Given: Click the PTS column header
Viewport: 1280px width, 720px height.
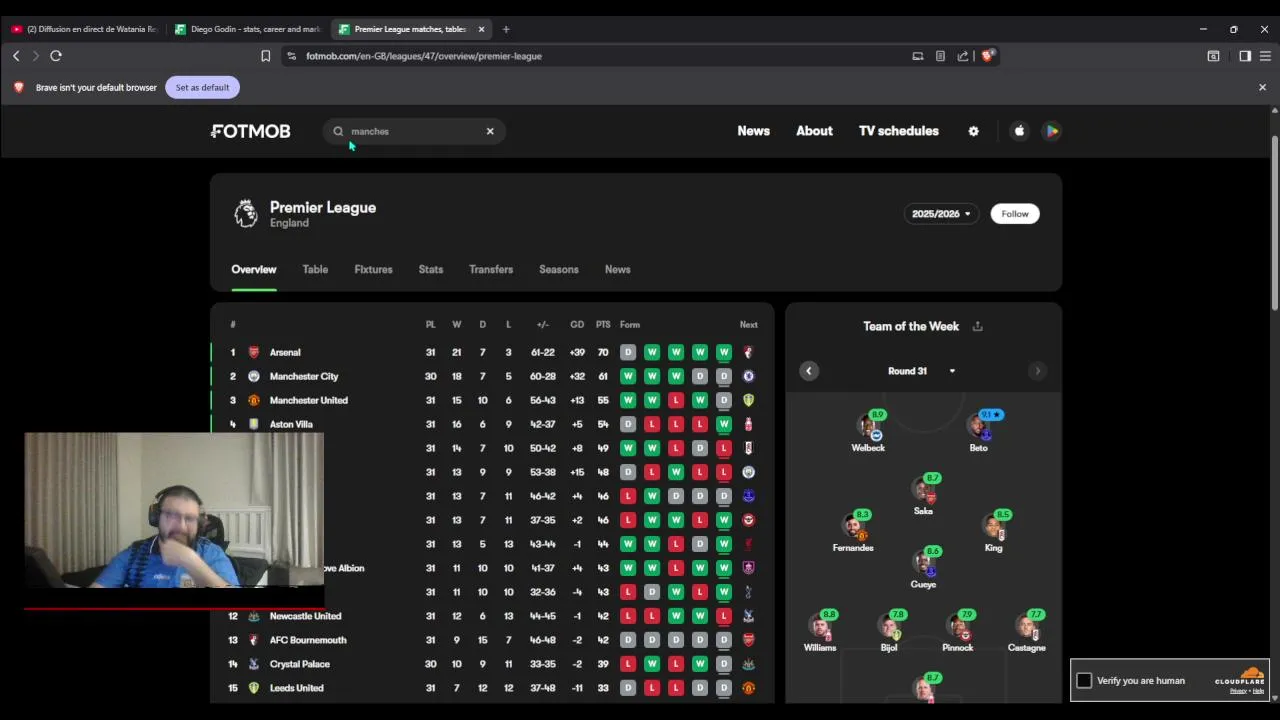Looking at the screenshot, I should pyautogui.click(x=603, y=324).
